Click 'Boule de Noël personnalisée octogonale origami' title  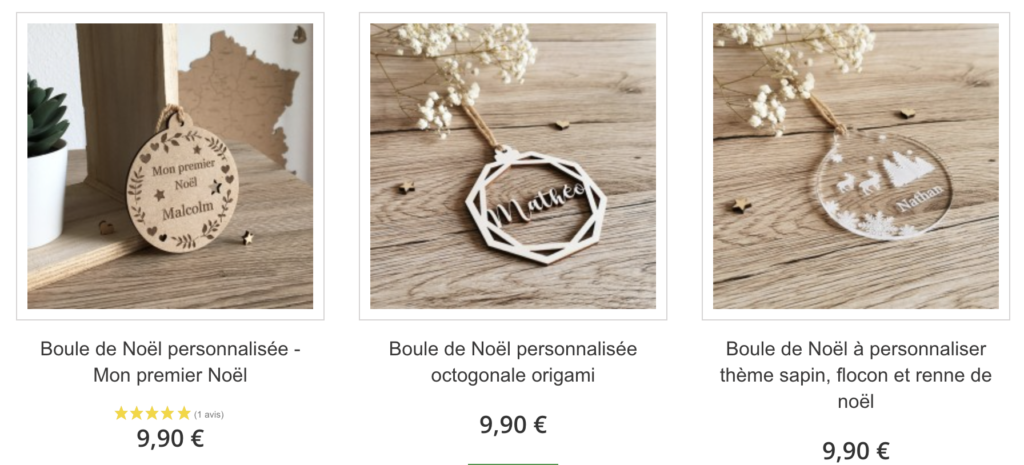pyautogui.click(x=513, y=362)
